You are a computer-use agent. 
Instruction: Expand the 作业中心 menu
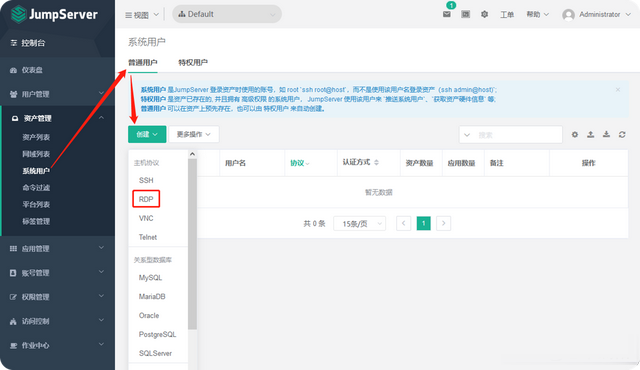57,345
